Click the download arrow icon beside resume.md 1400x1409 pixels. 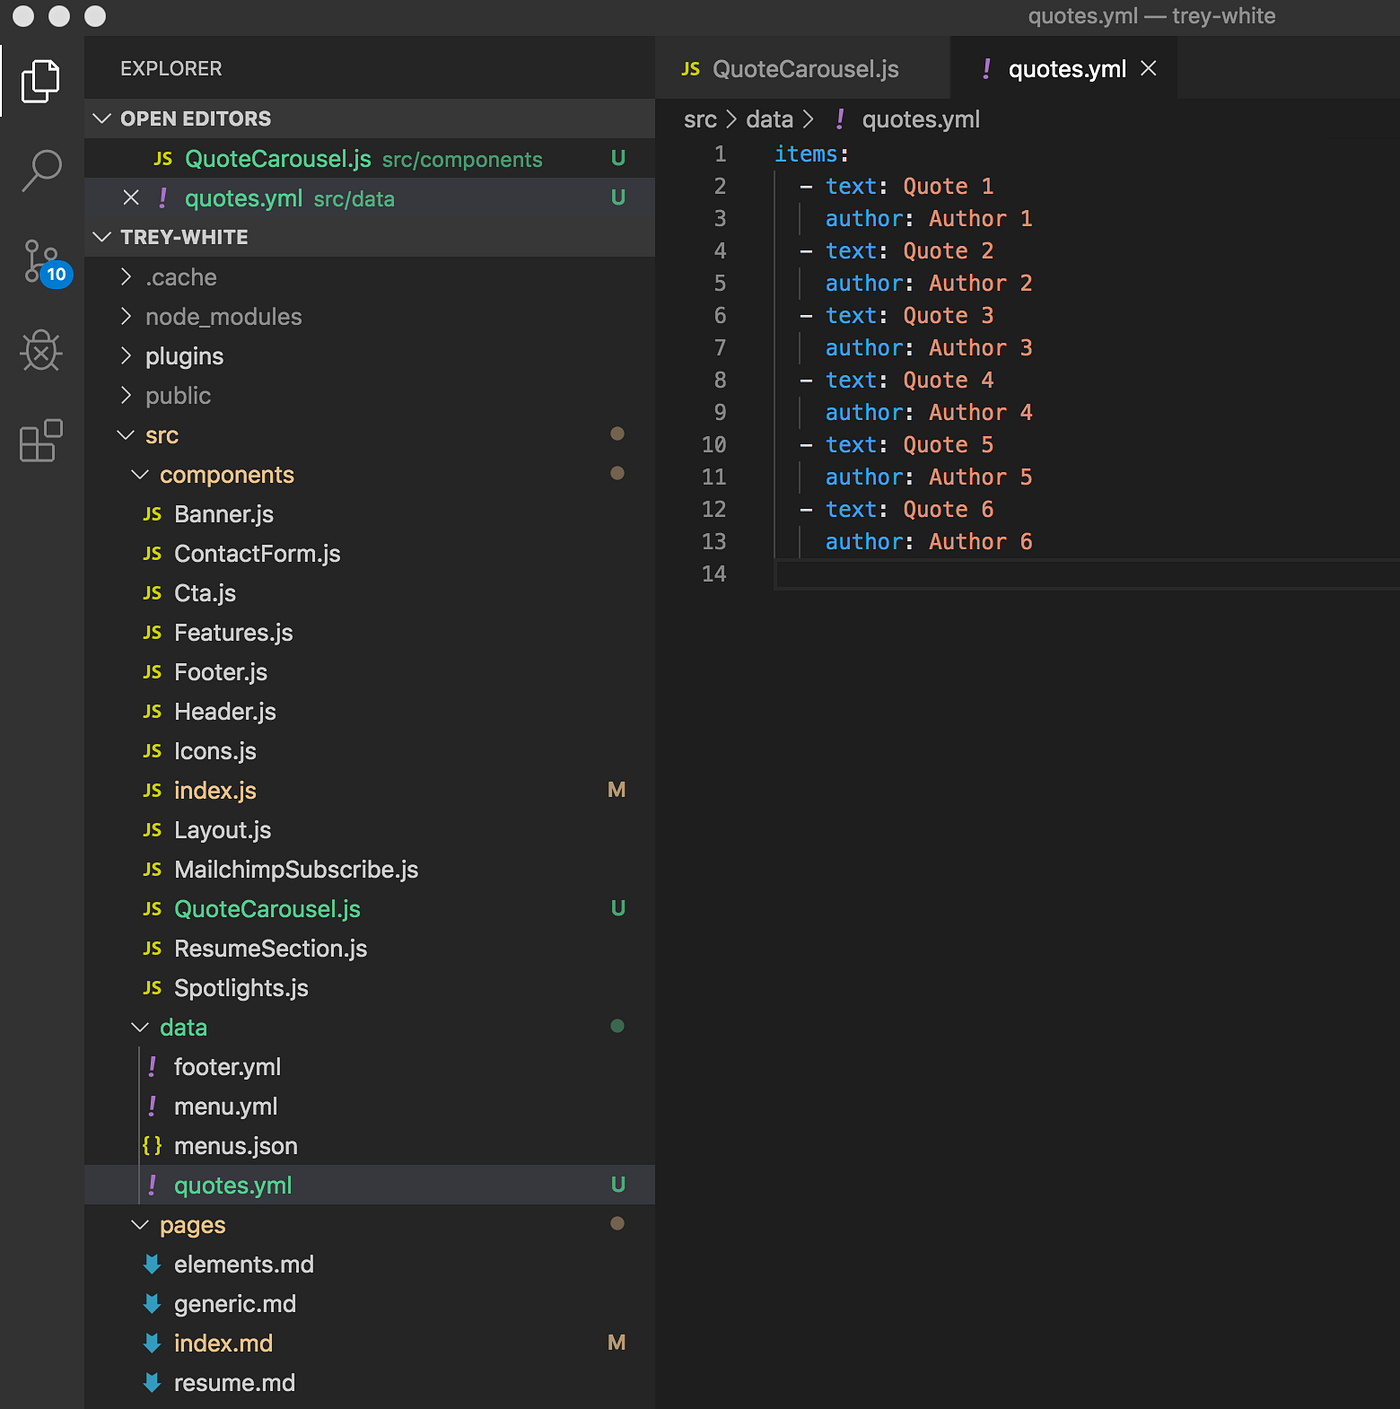pos(152,1382)
